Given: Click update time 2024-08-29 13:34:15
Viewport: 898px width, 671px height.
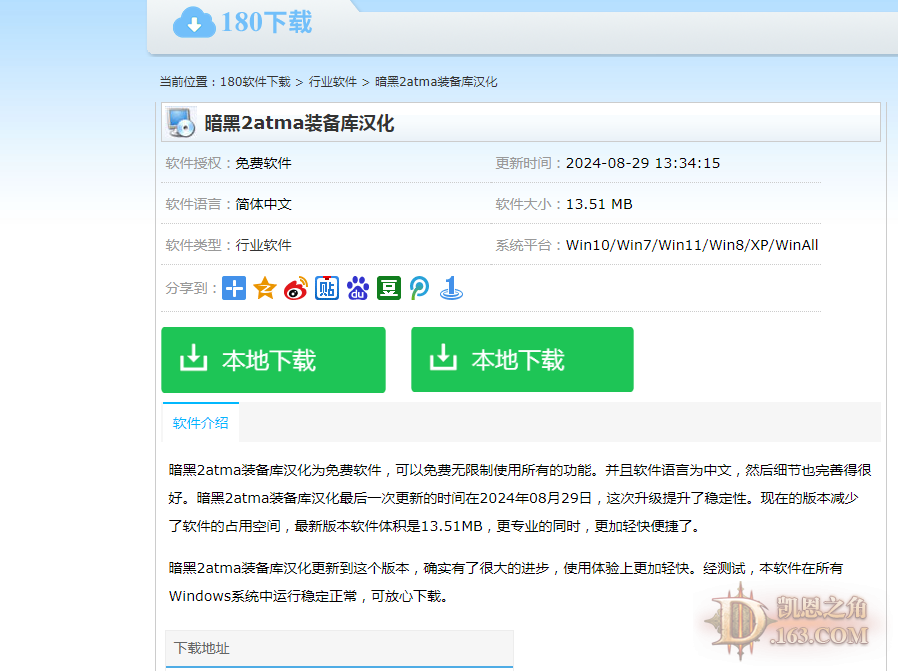Looking at the screenshot, I should 643,163.
